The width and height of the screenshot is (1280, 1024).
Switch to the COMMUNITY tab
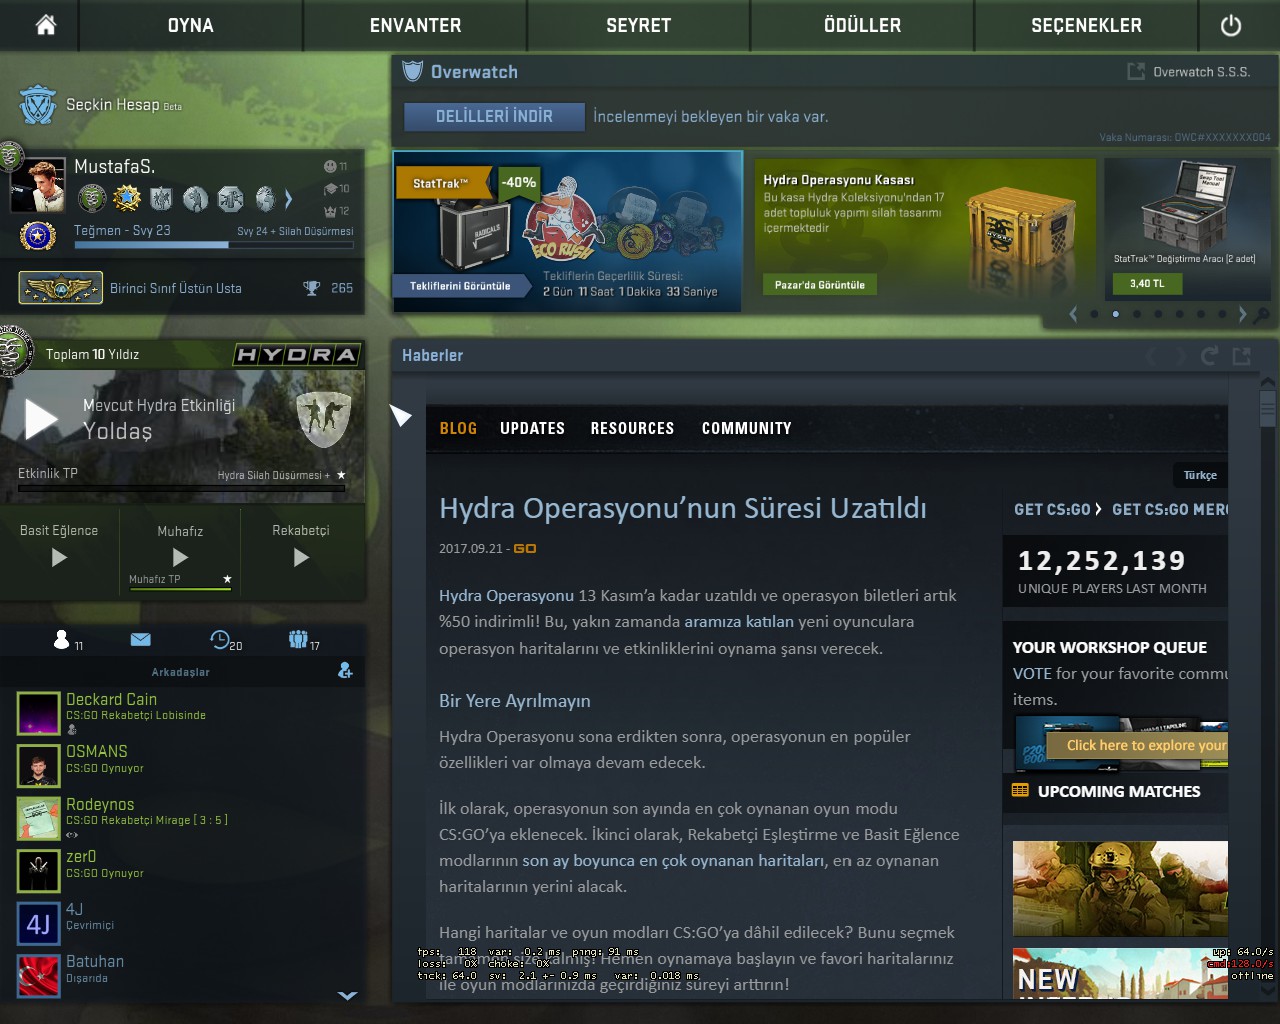(x=746, y=428)
